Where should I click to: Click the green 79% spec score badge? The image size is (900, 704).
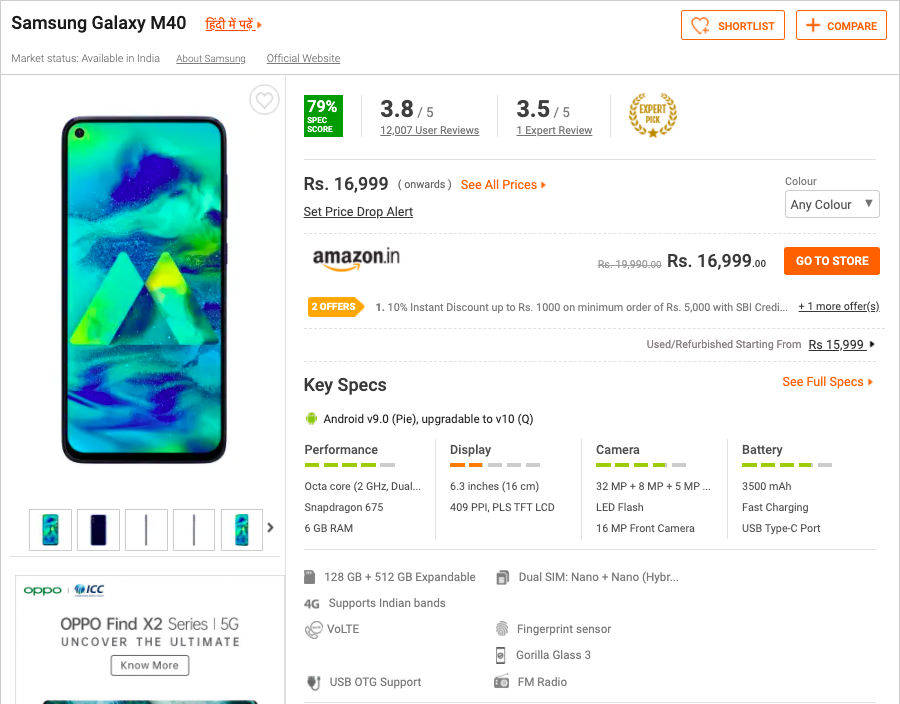tap(323, 116)
